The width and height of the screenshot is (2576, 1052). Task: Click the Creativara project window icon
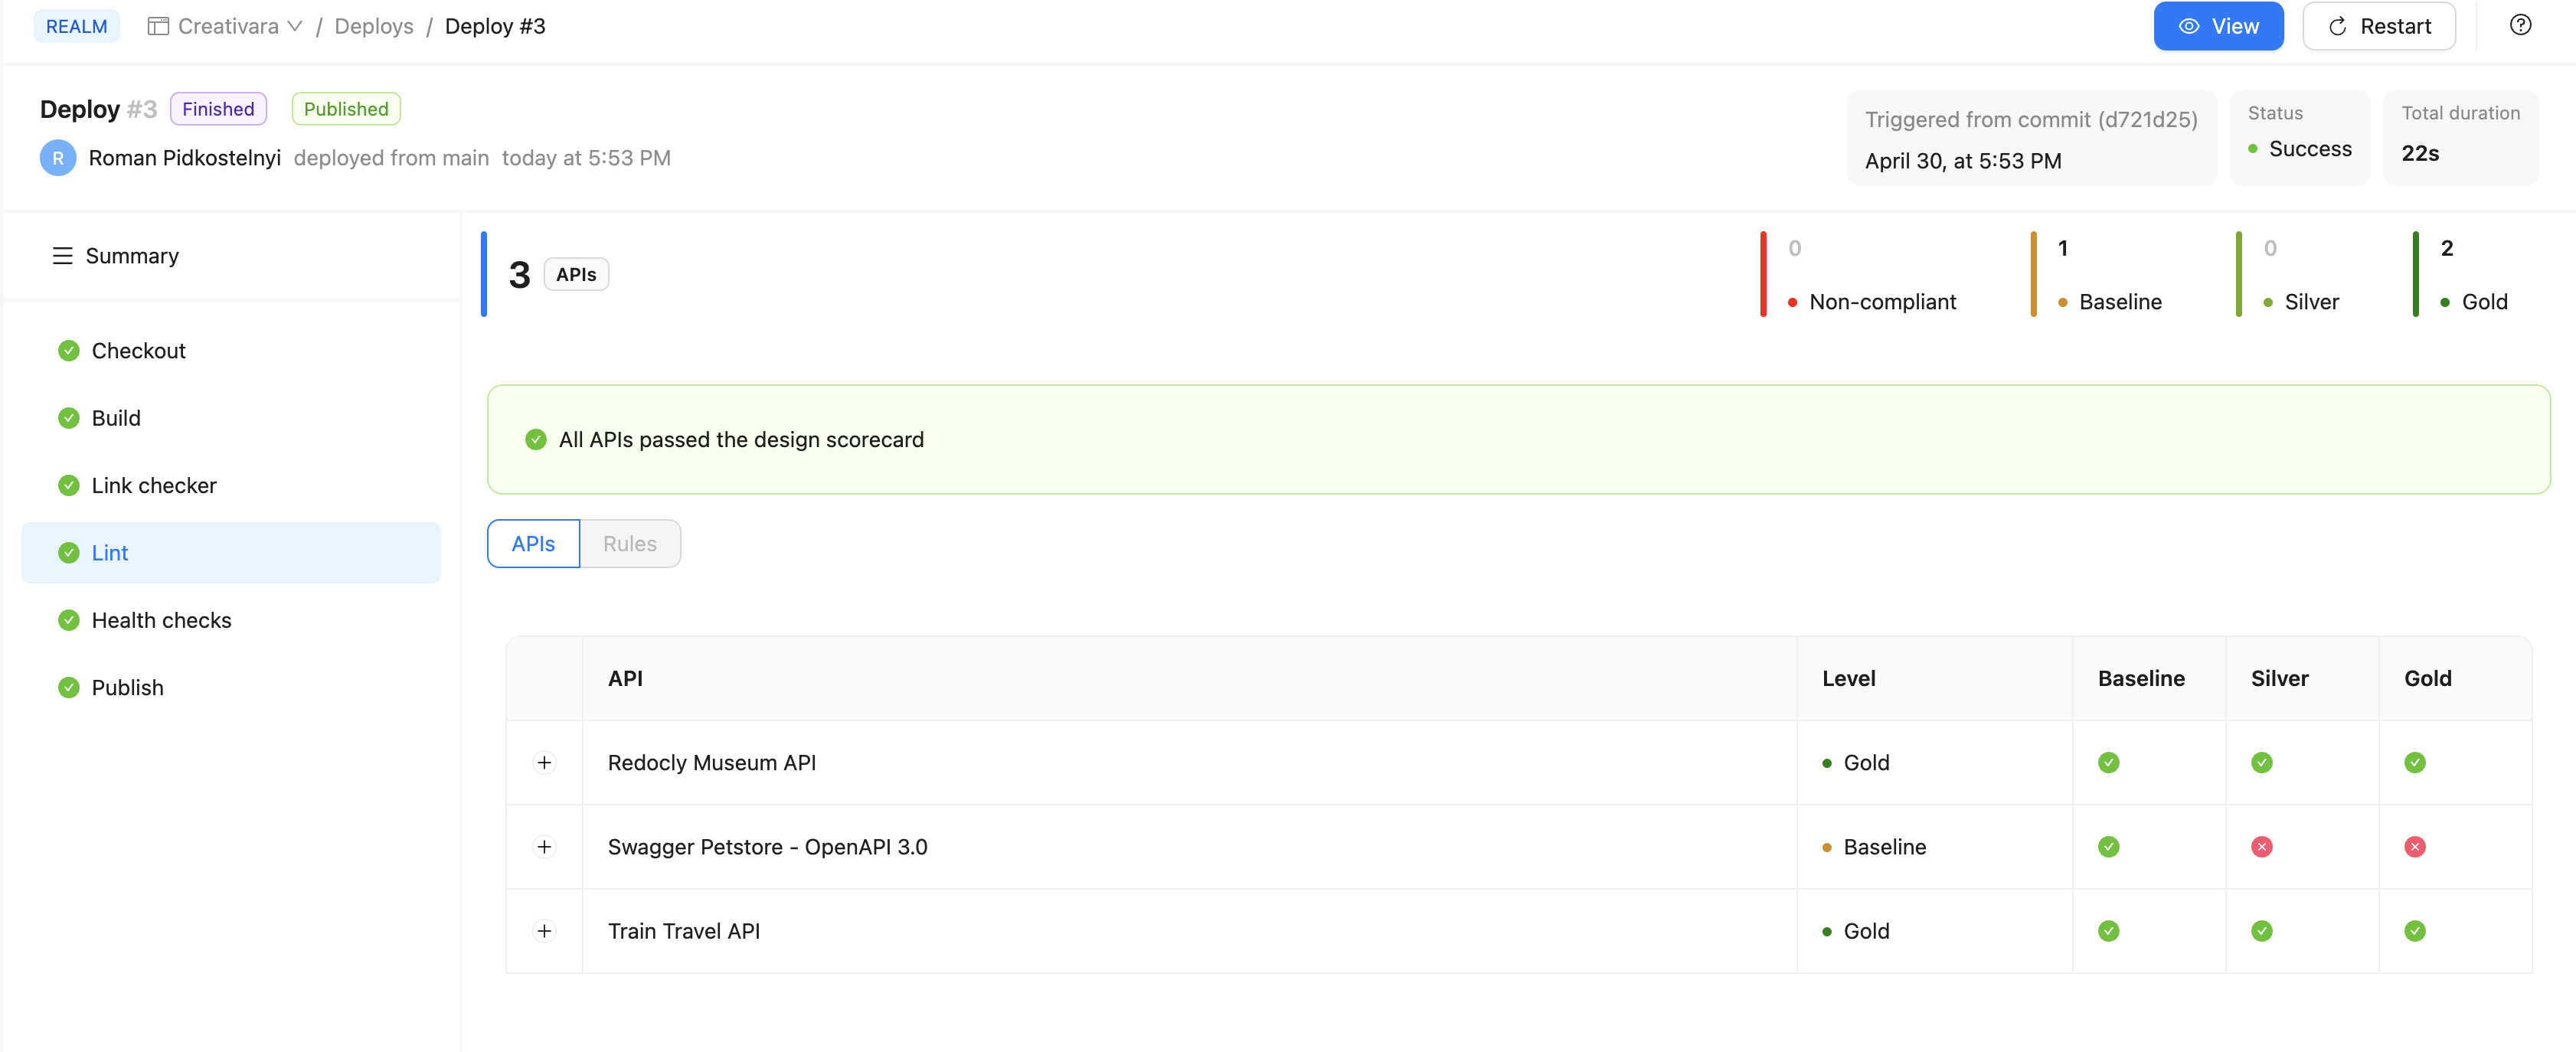coord(158,26)
